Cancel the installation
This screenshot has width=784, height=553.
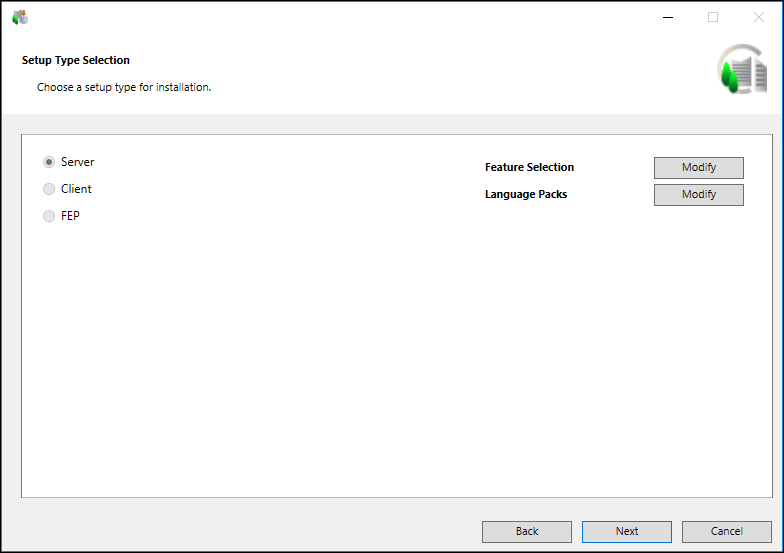(x=727, y=531)
